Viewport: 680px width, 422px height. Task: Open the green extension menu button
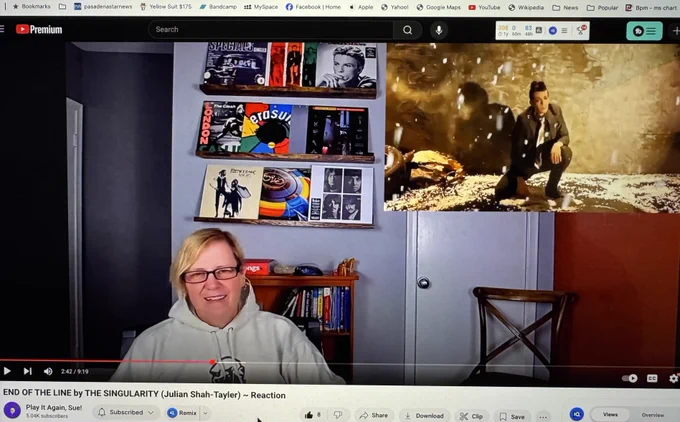coord(644,31)
